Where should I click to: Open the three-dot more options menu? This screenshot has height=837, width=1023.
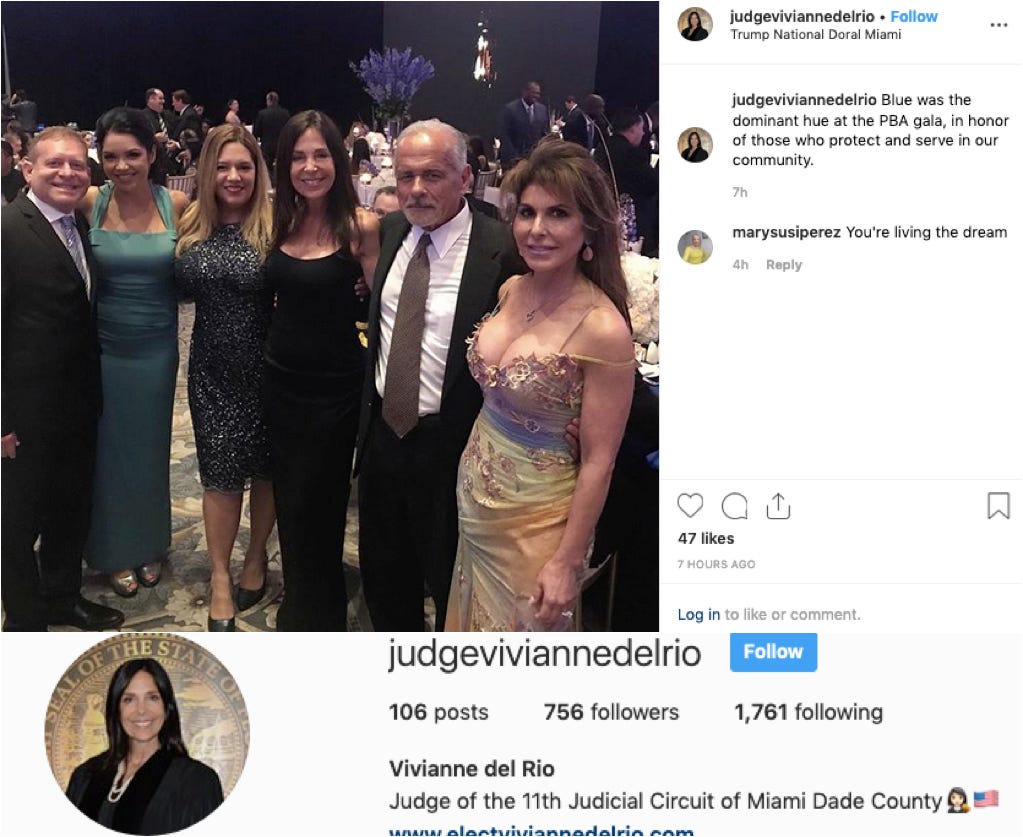click(999, 25)
